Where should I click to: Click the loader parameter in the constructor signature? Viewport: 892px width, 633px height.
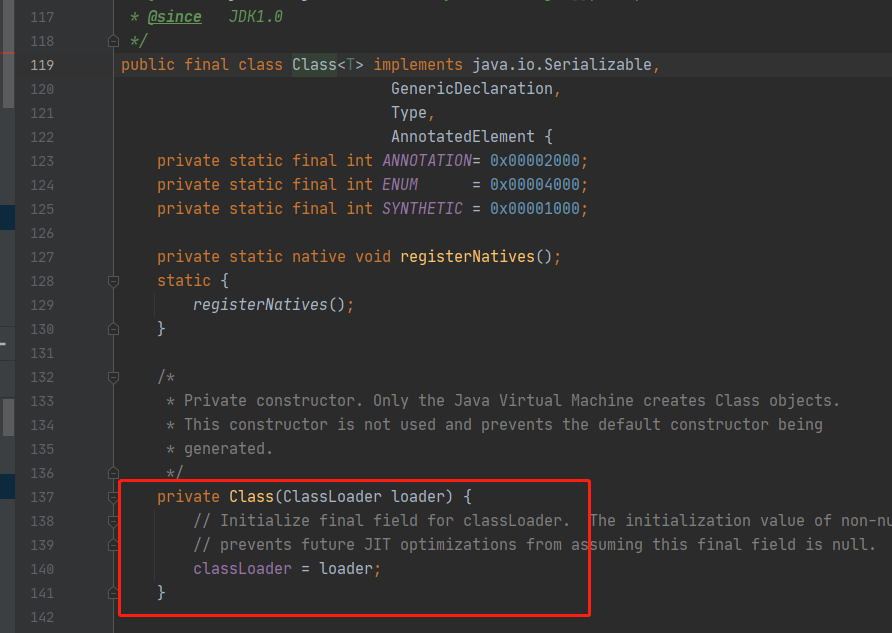click(x=418, y=497)
